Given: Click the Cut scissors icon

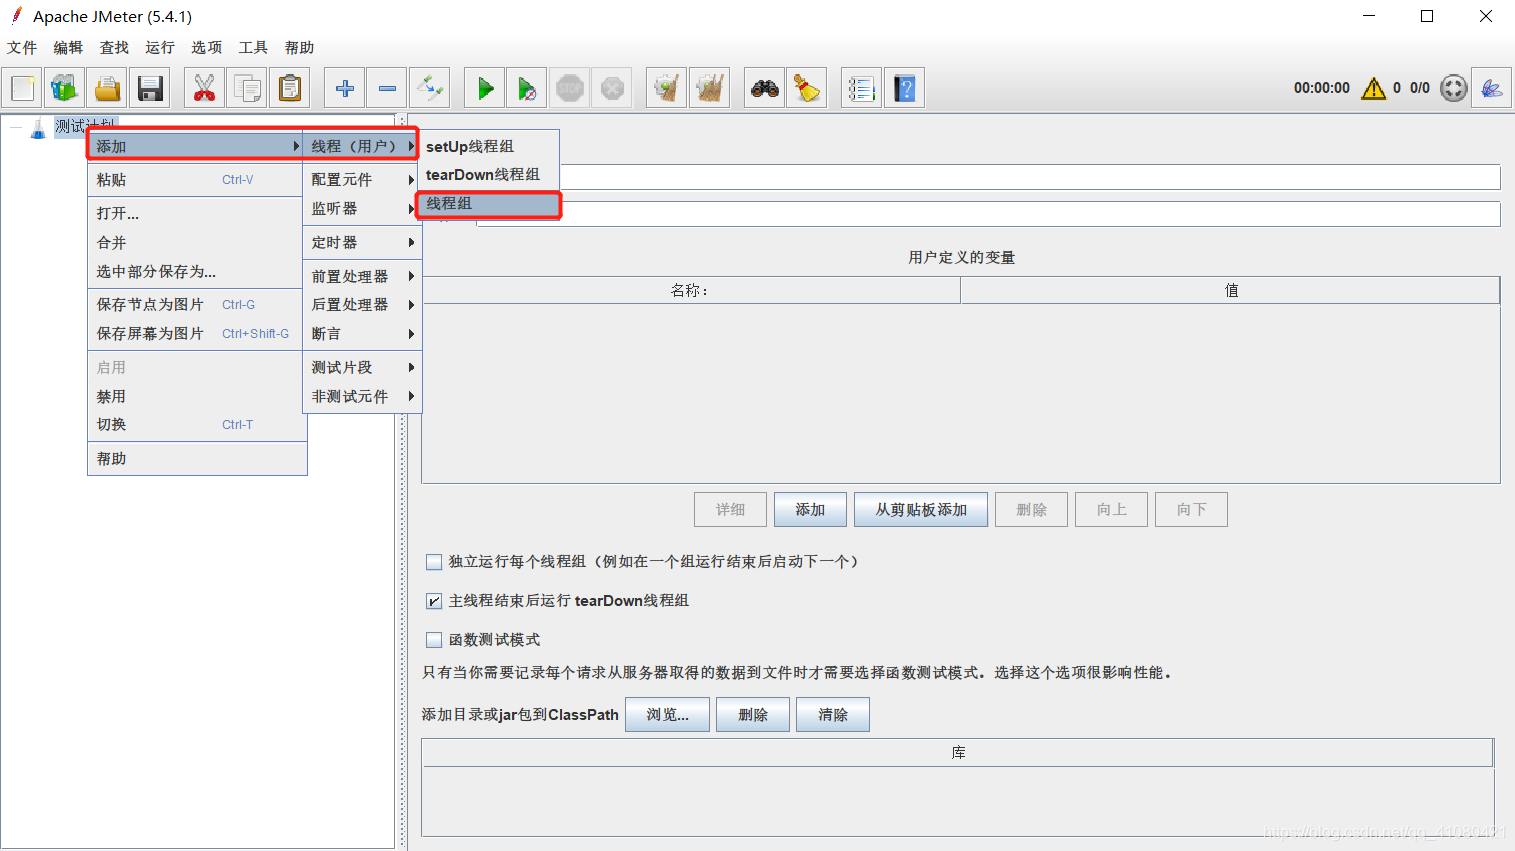Looking at the screenshot, I should [x=204, y=88].
